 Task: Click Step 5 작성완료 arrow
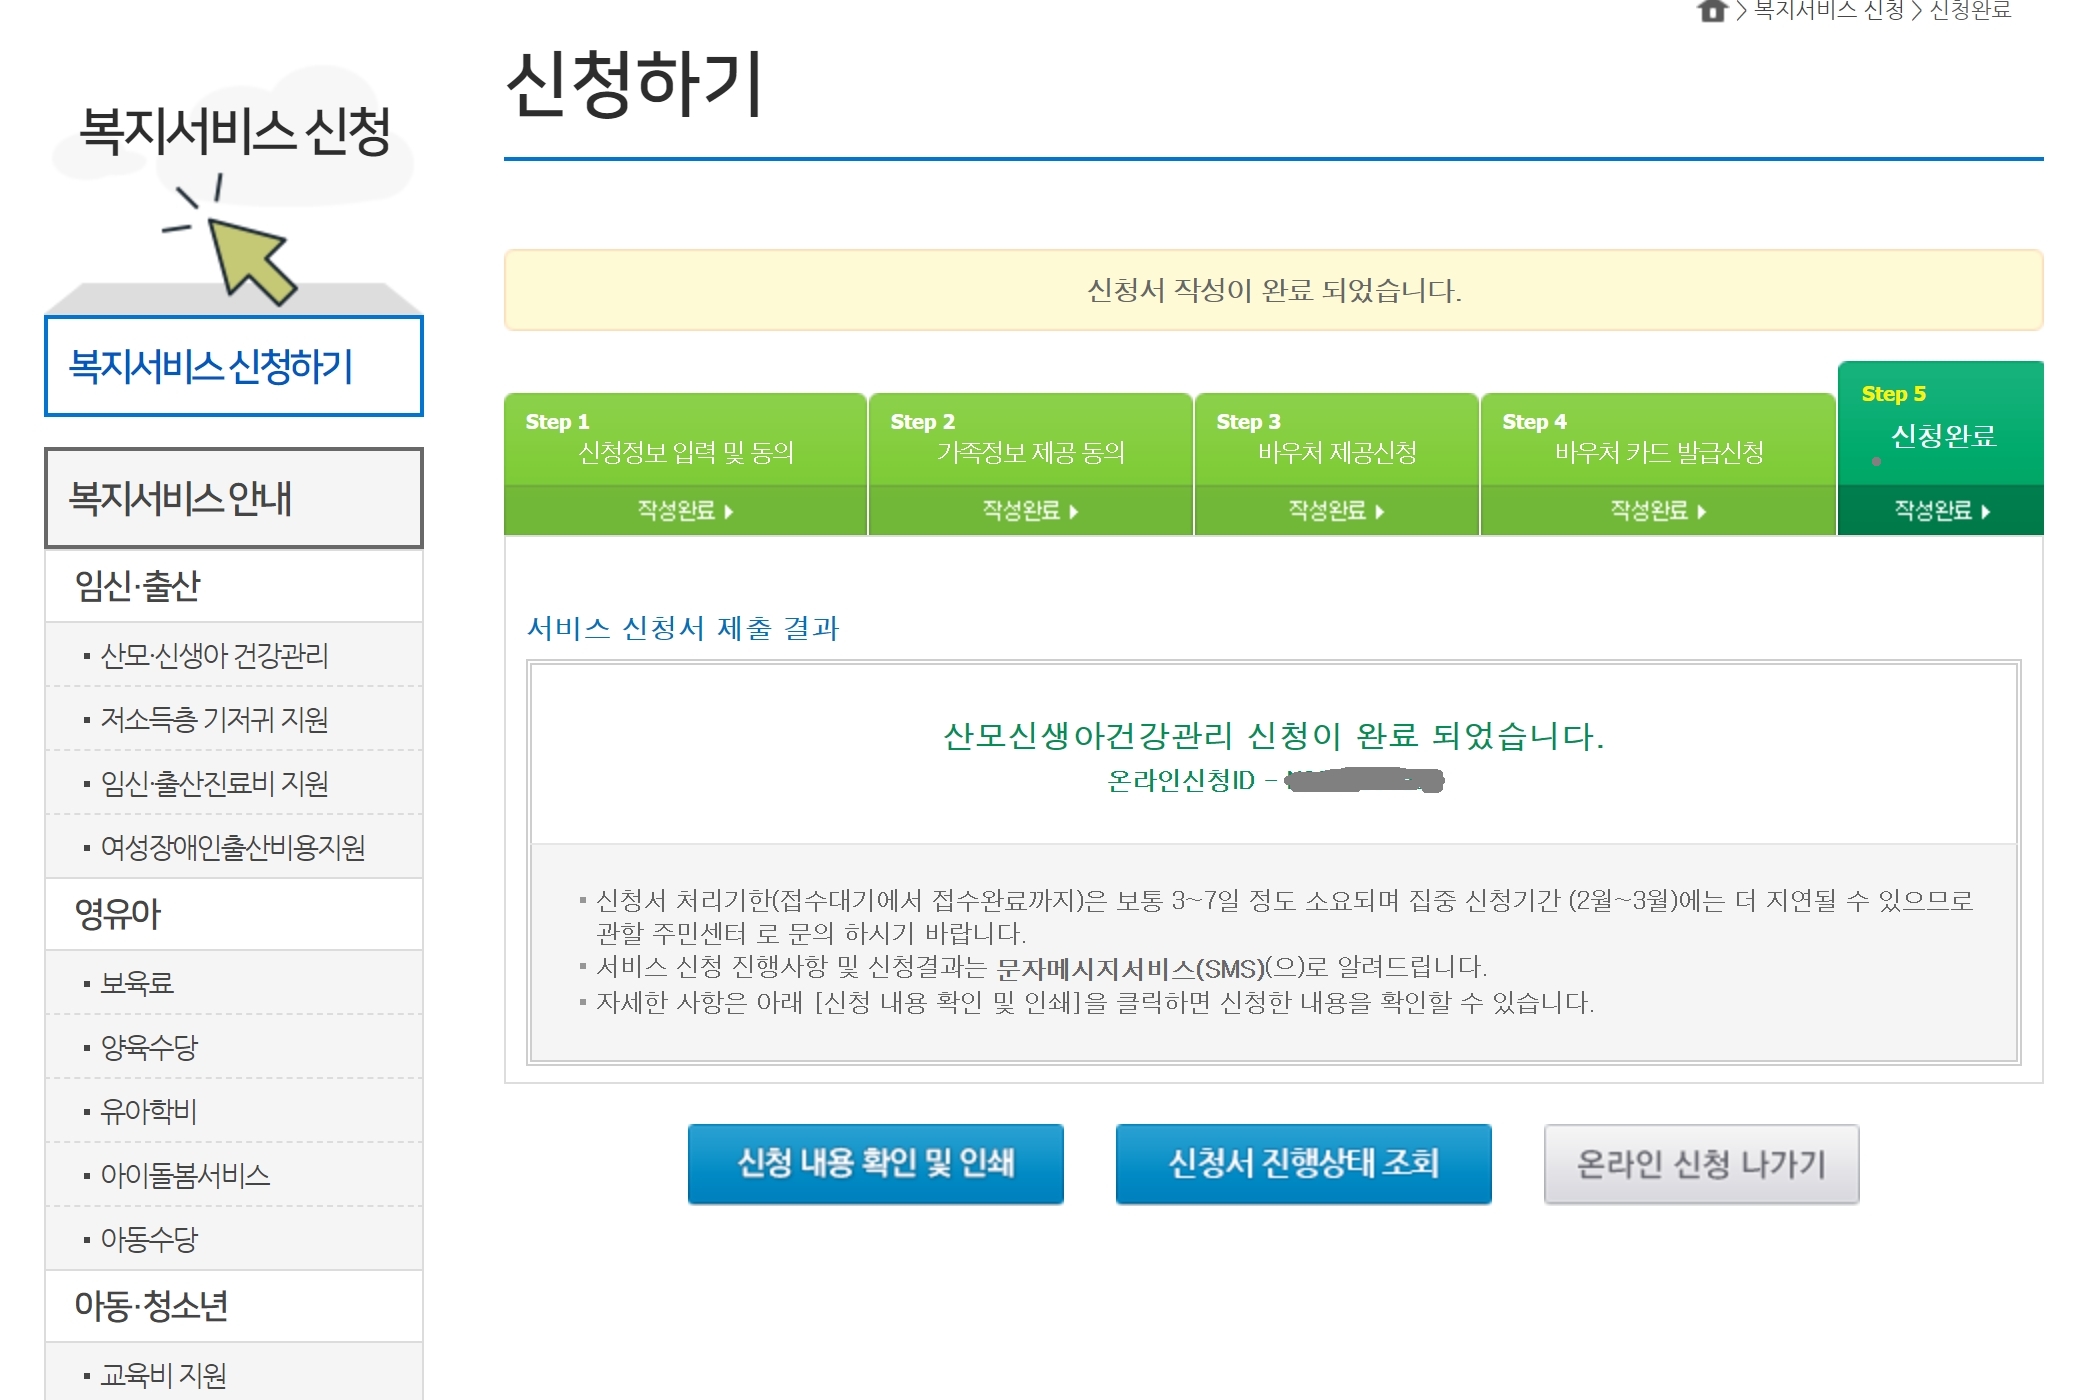pos(1986,512)
